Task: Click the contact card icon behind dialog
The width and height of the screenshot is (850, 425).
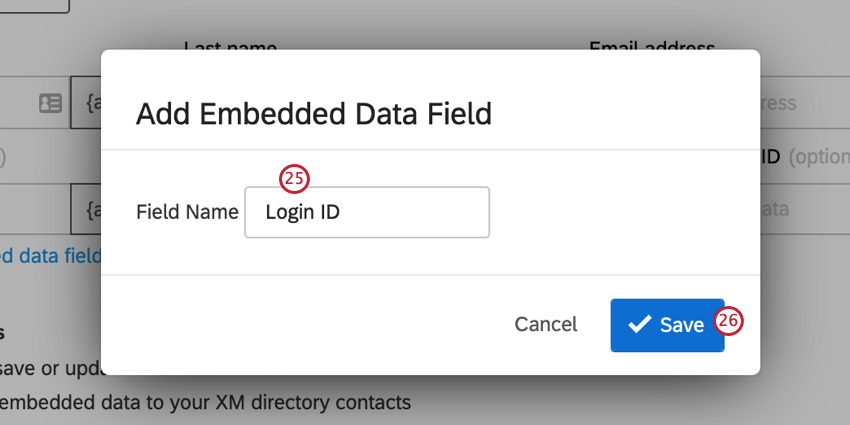Action: [50, 103]
